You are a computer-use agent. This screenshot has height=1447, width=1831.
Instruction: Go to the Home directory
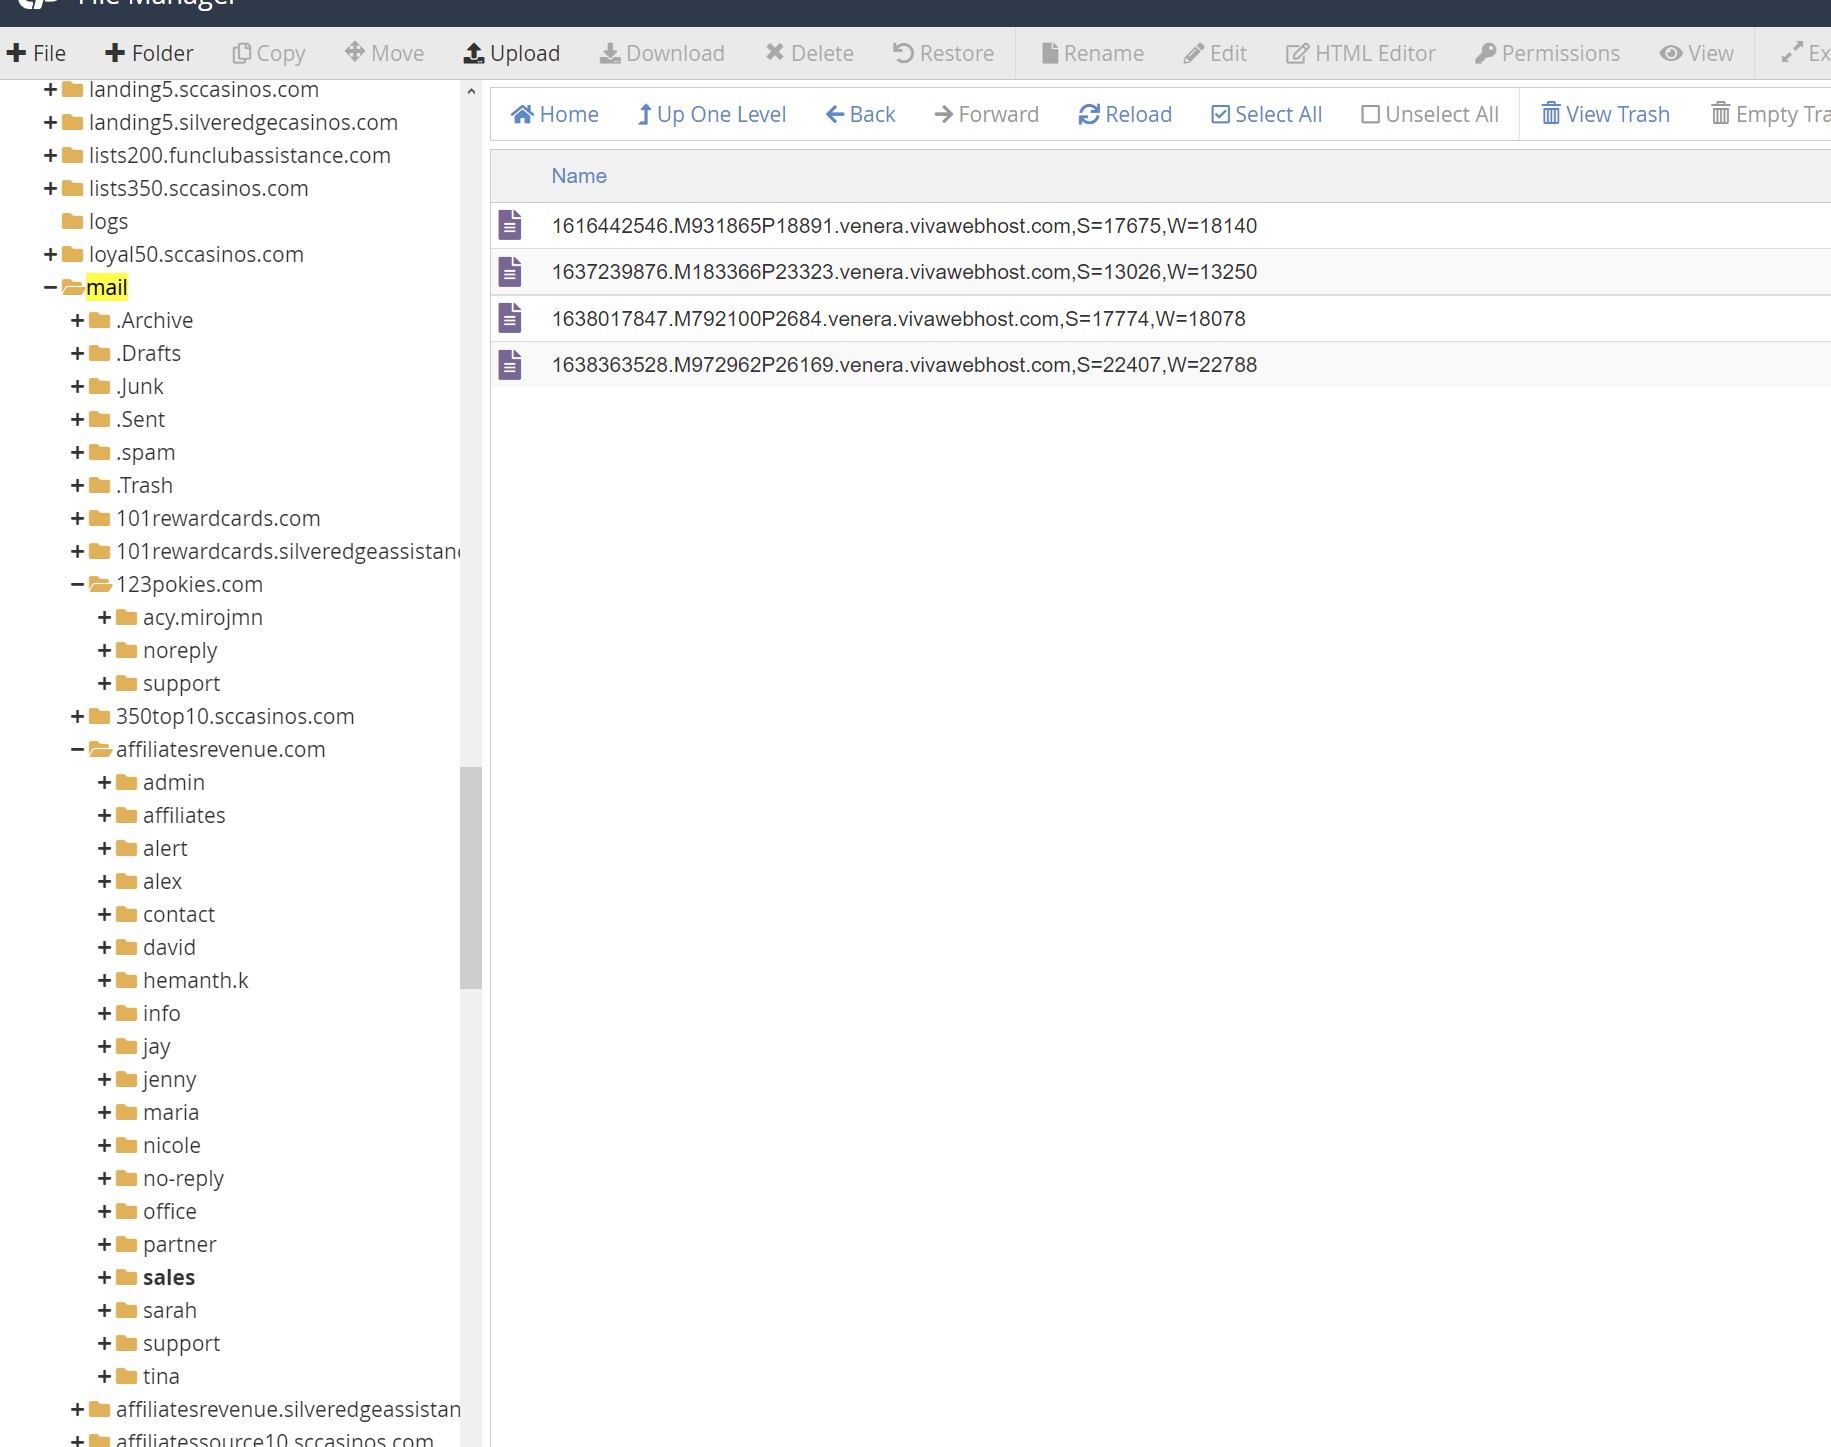click(555, 114)
